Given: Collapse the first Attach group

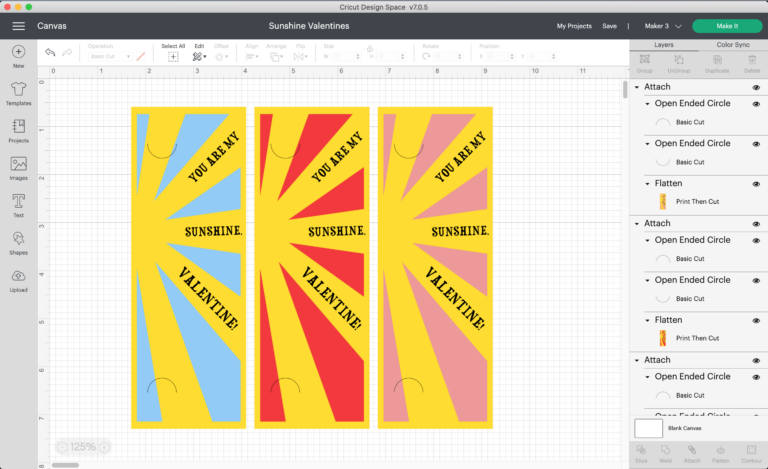Looking at the screenshot, I should (638, 88).
